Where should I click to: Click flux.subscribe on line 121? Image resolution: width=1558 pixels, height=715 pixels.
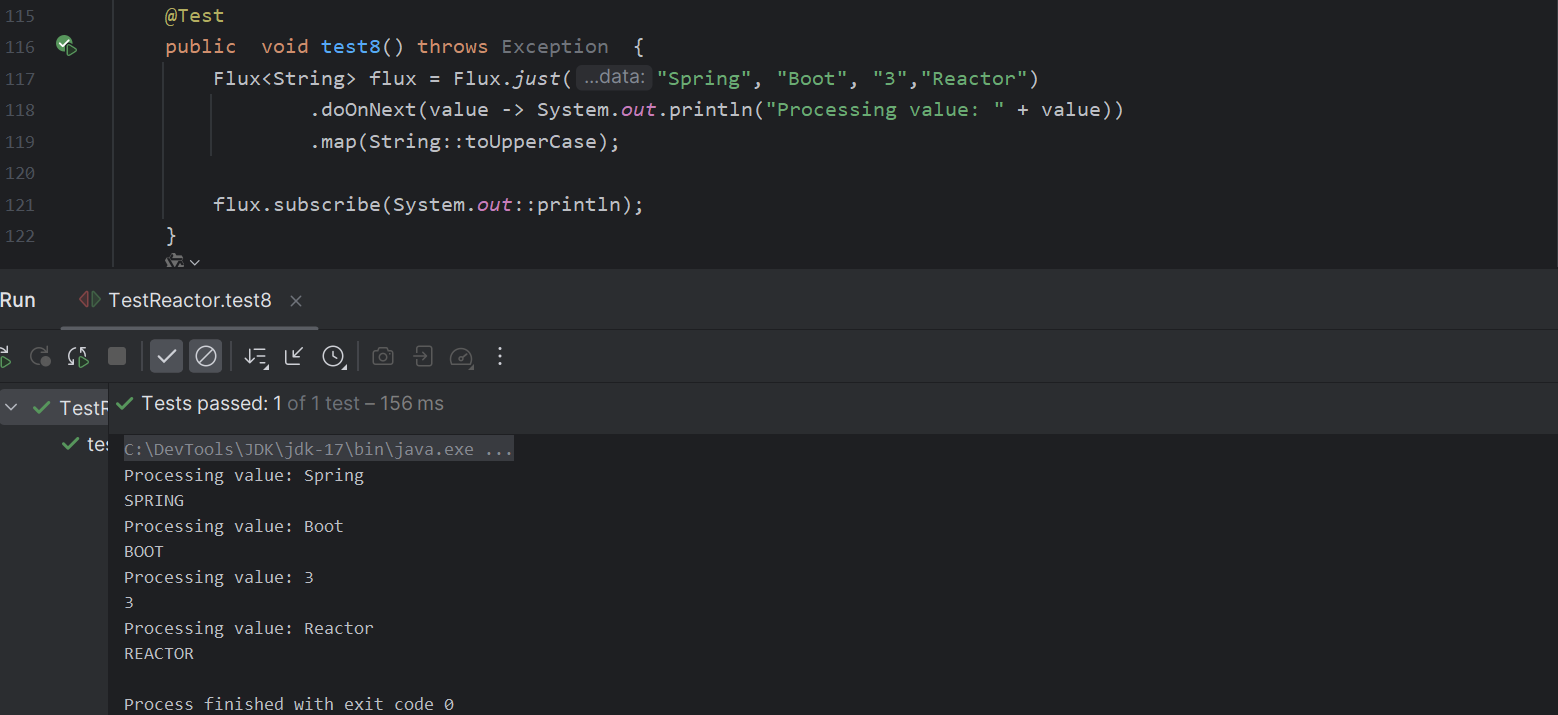point(298,204)
